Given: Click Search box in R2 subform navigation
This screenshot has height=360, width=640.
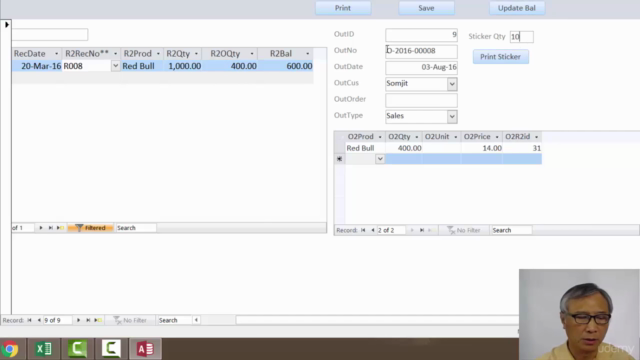Looking at the screenshot, I should [136, 228].
